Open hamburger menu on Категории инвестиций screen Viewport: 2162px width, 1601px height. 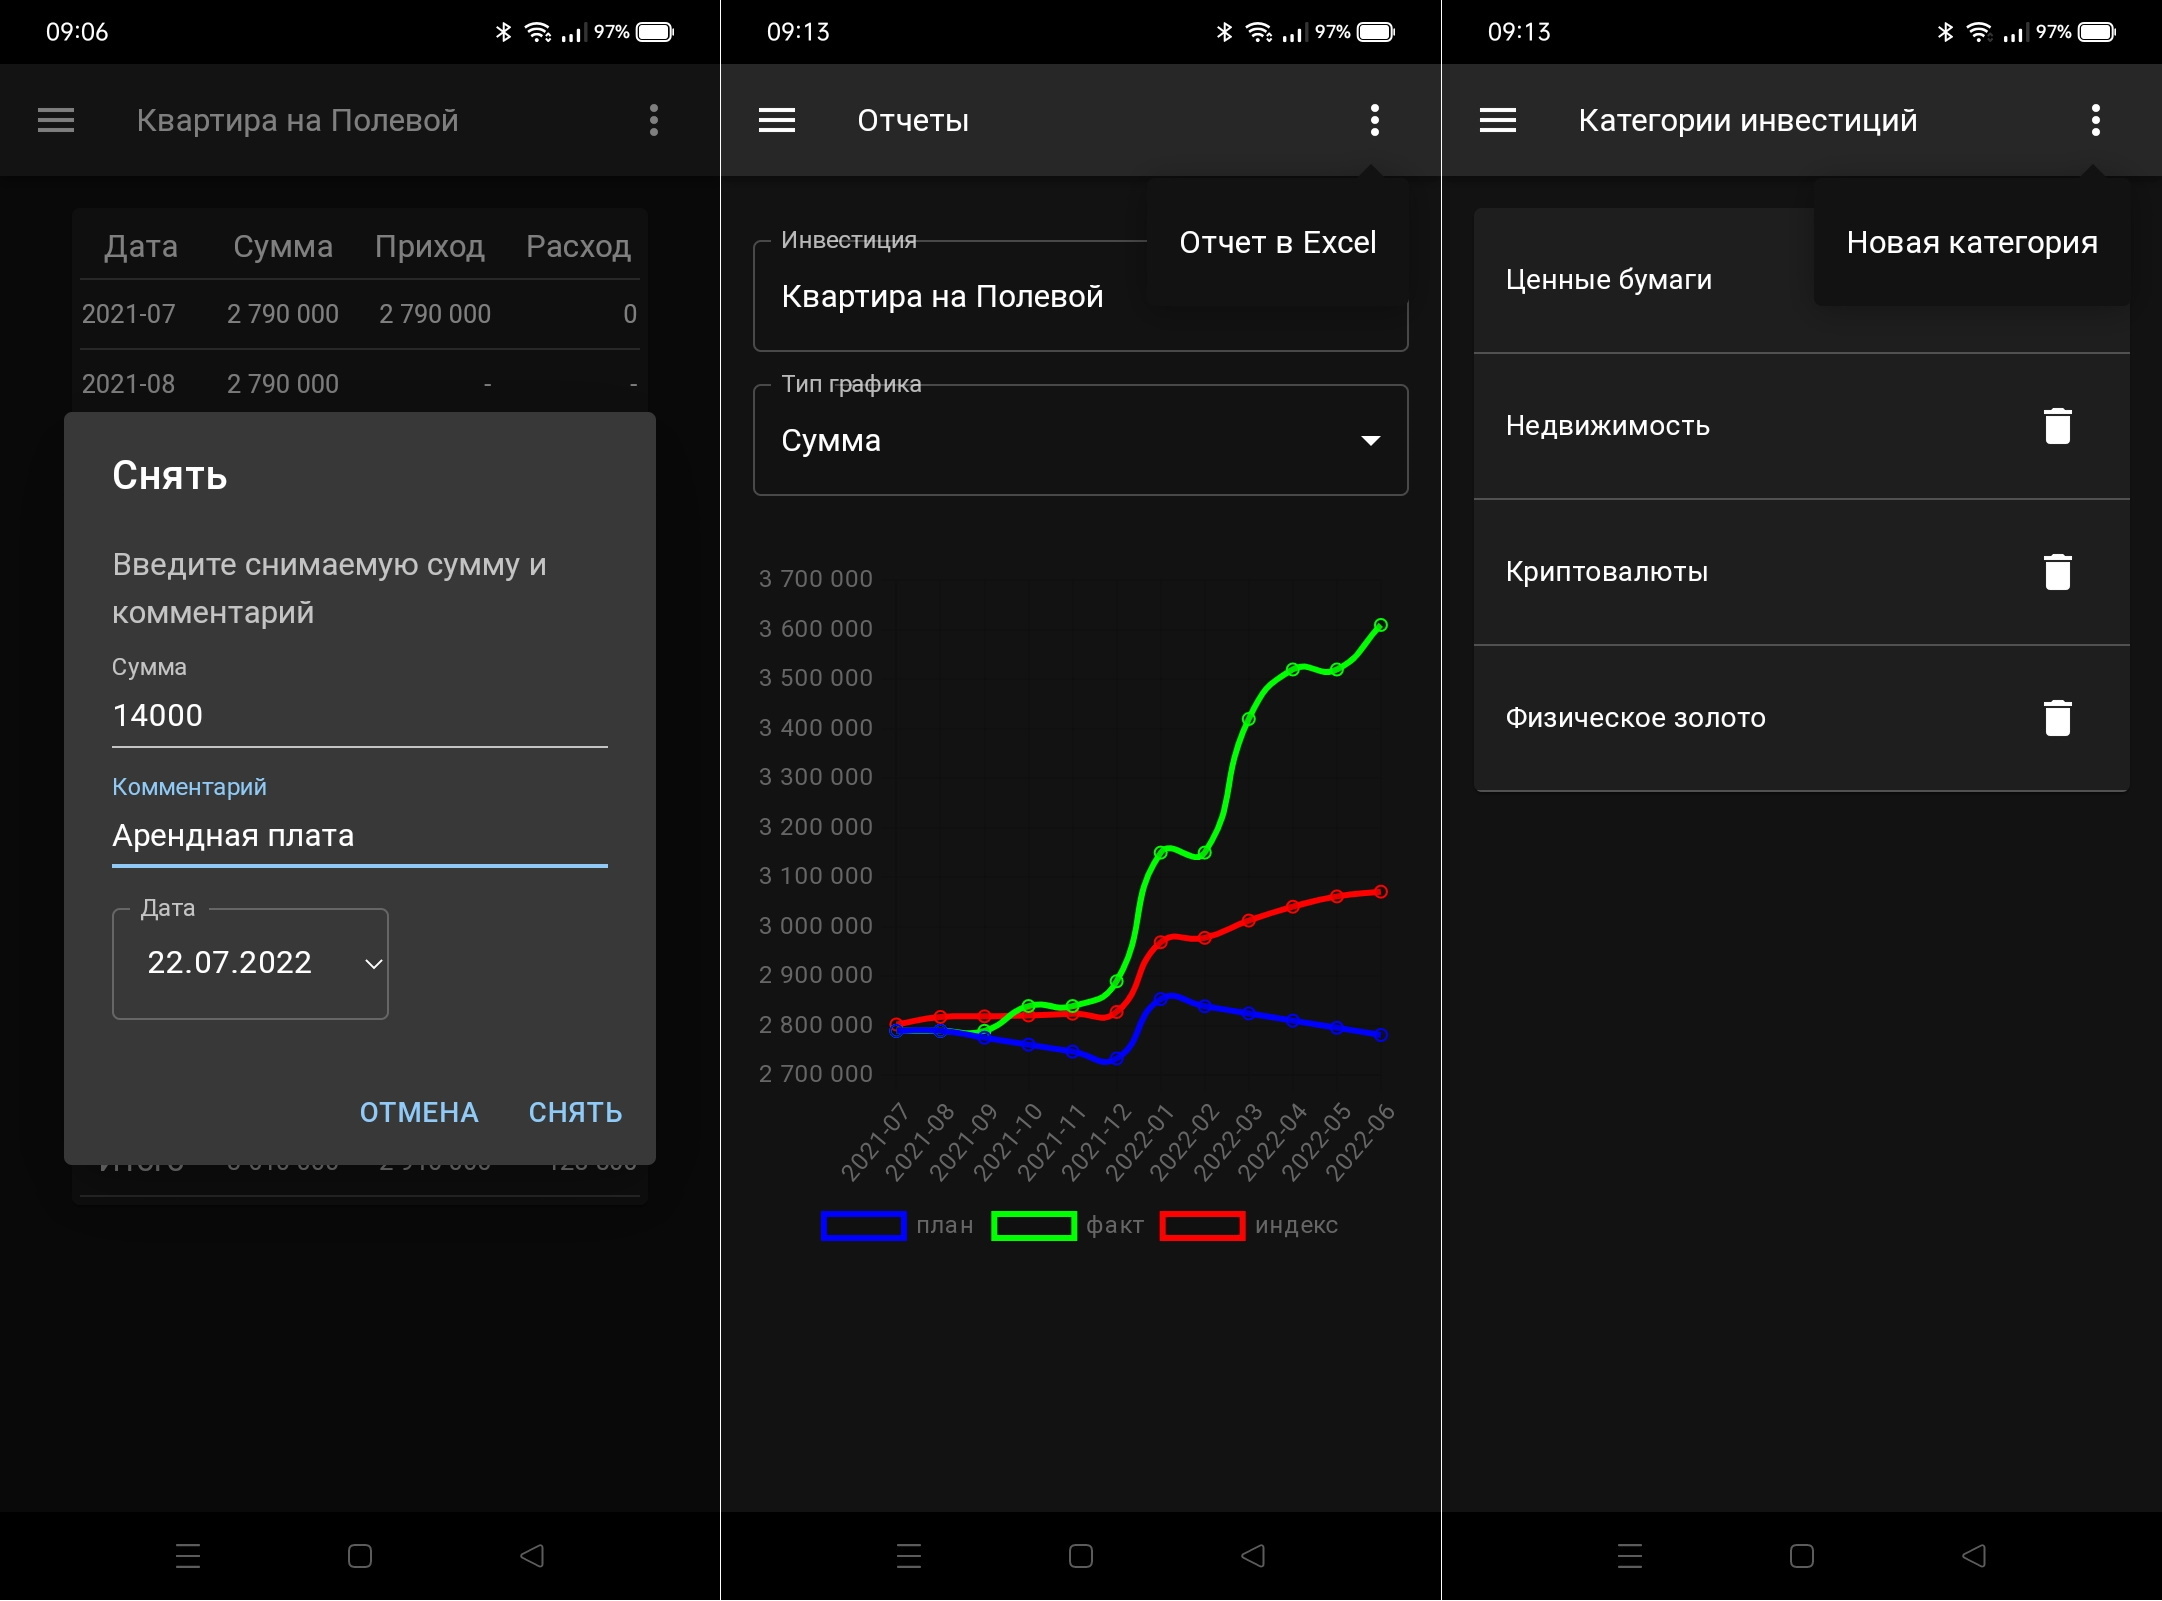click(1497, 121)
